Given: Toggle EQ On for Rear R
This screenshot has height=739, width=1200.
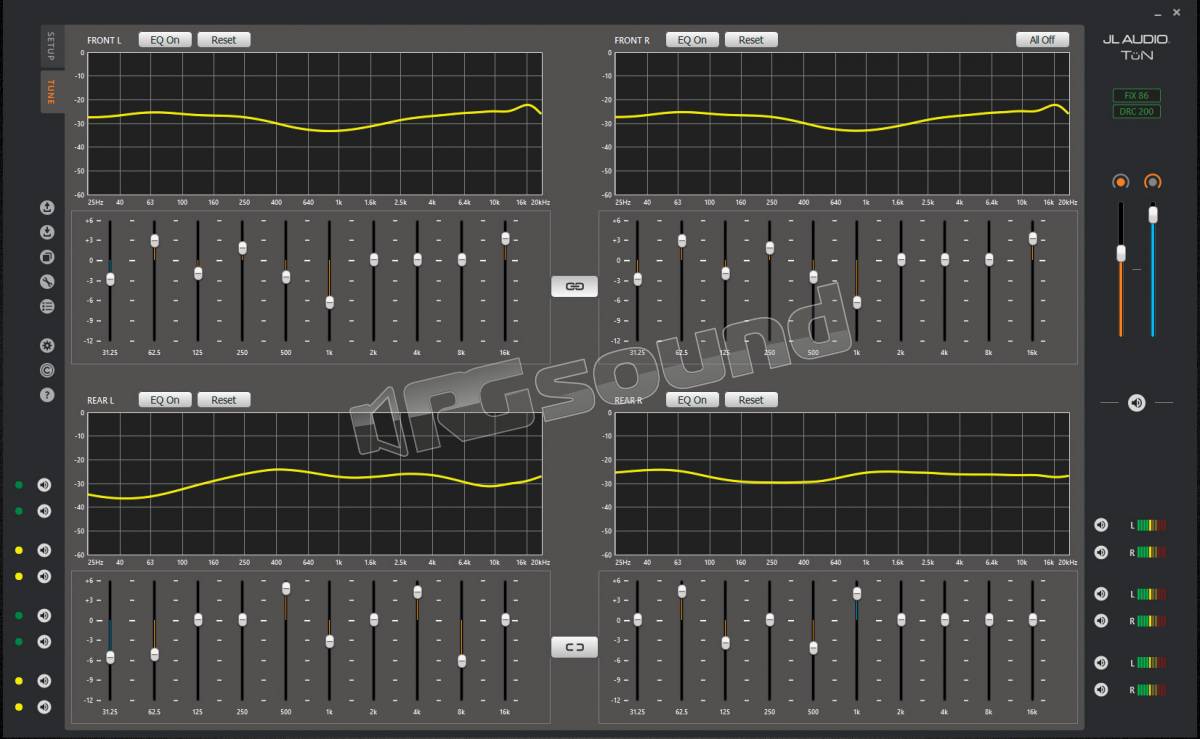Looking at the screenshot, I should coord(692,400).
